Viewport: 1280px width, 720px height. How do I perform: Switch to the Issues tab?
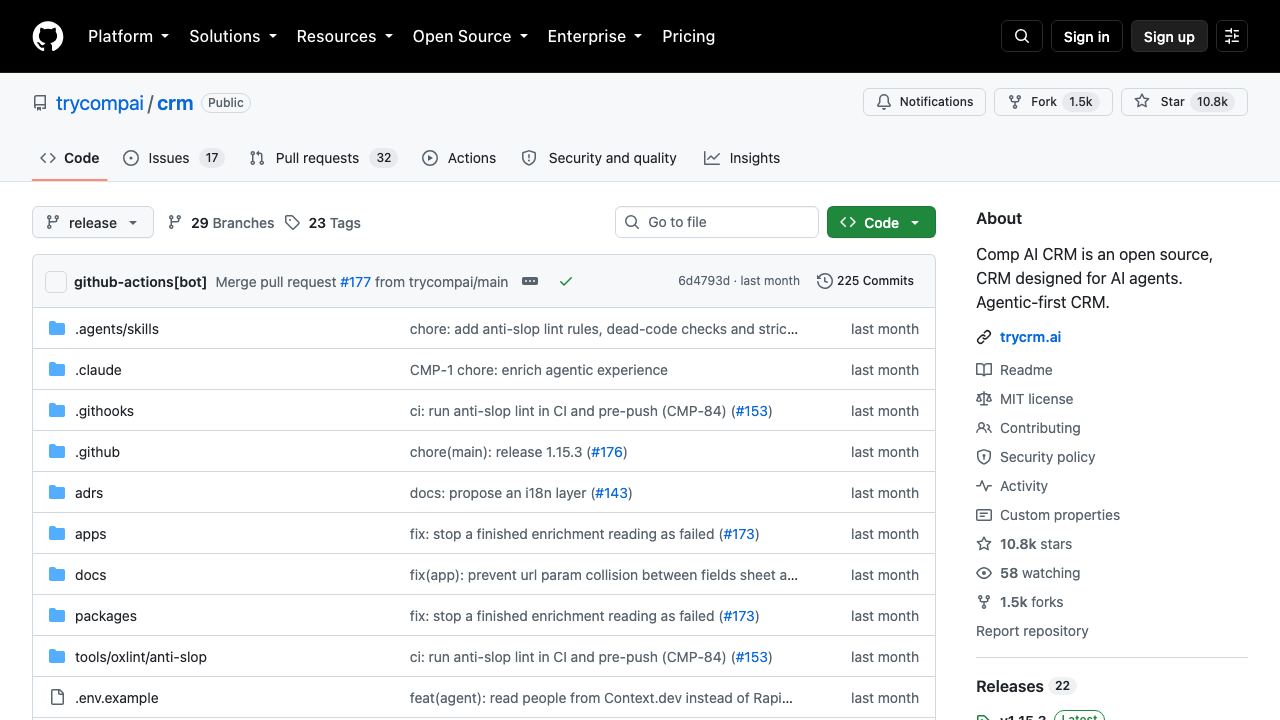pyautogui.click(x=173, y=158)
